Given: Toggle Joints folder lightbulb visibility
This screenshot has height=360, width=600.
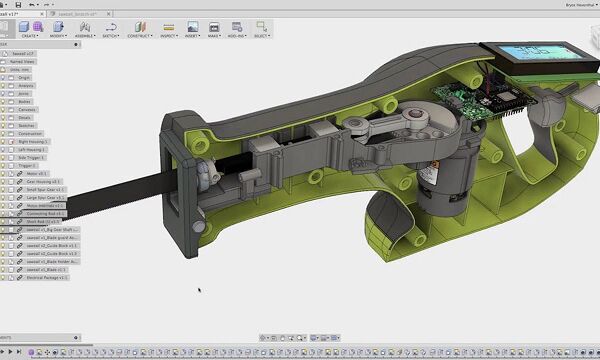Looking at the screenshot, I should pos(3,94).
